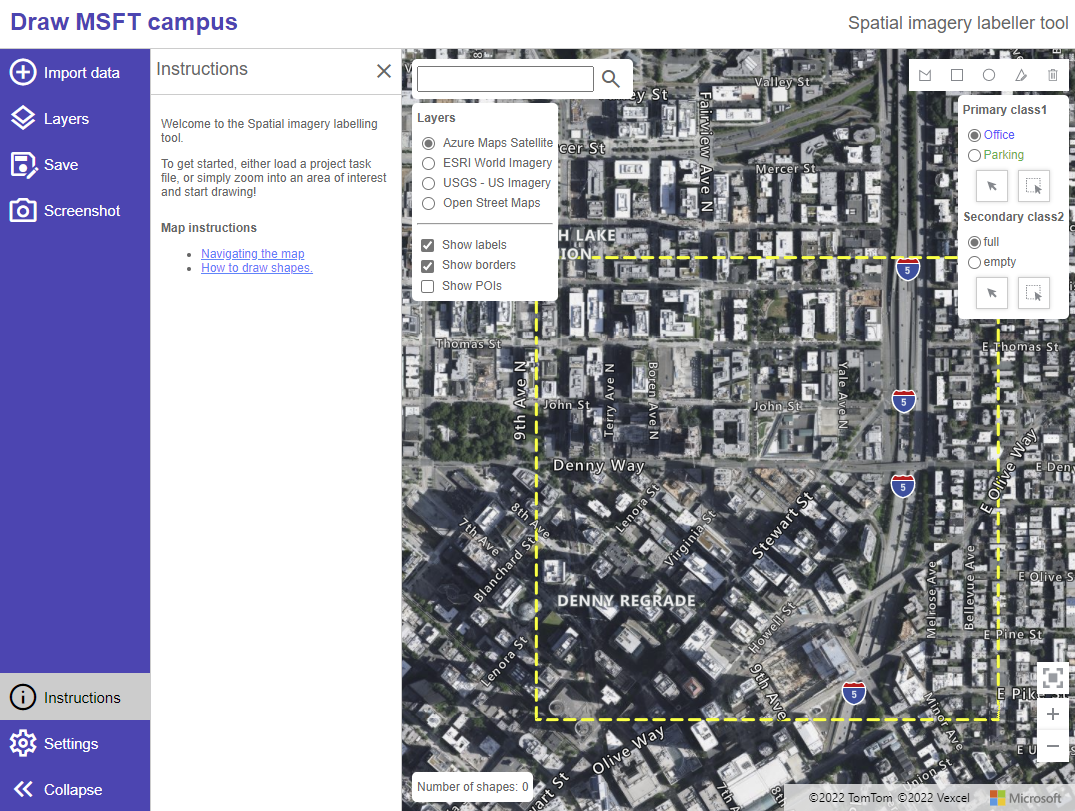Click the 'DENNY REGRADE' map label

point(626,601)
